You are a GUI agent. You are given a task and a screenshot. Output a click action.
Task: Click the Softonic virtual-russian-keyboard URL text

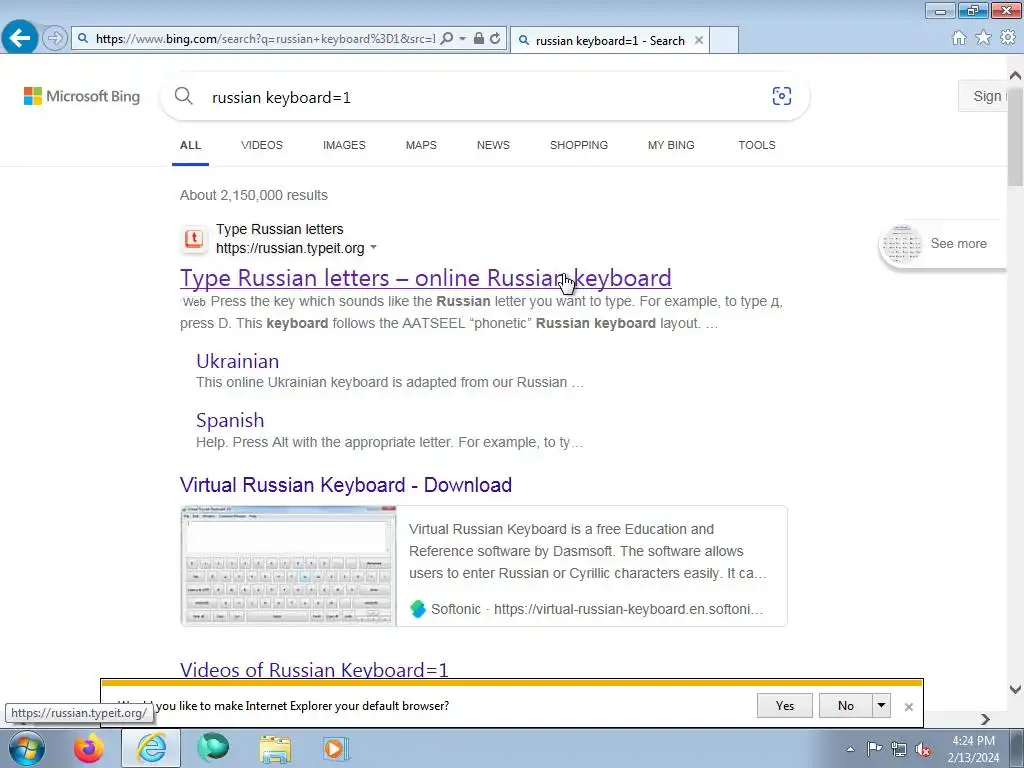[x=628, y=609]
